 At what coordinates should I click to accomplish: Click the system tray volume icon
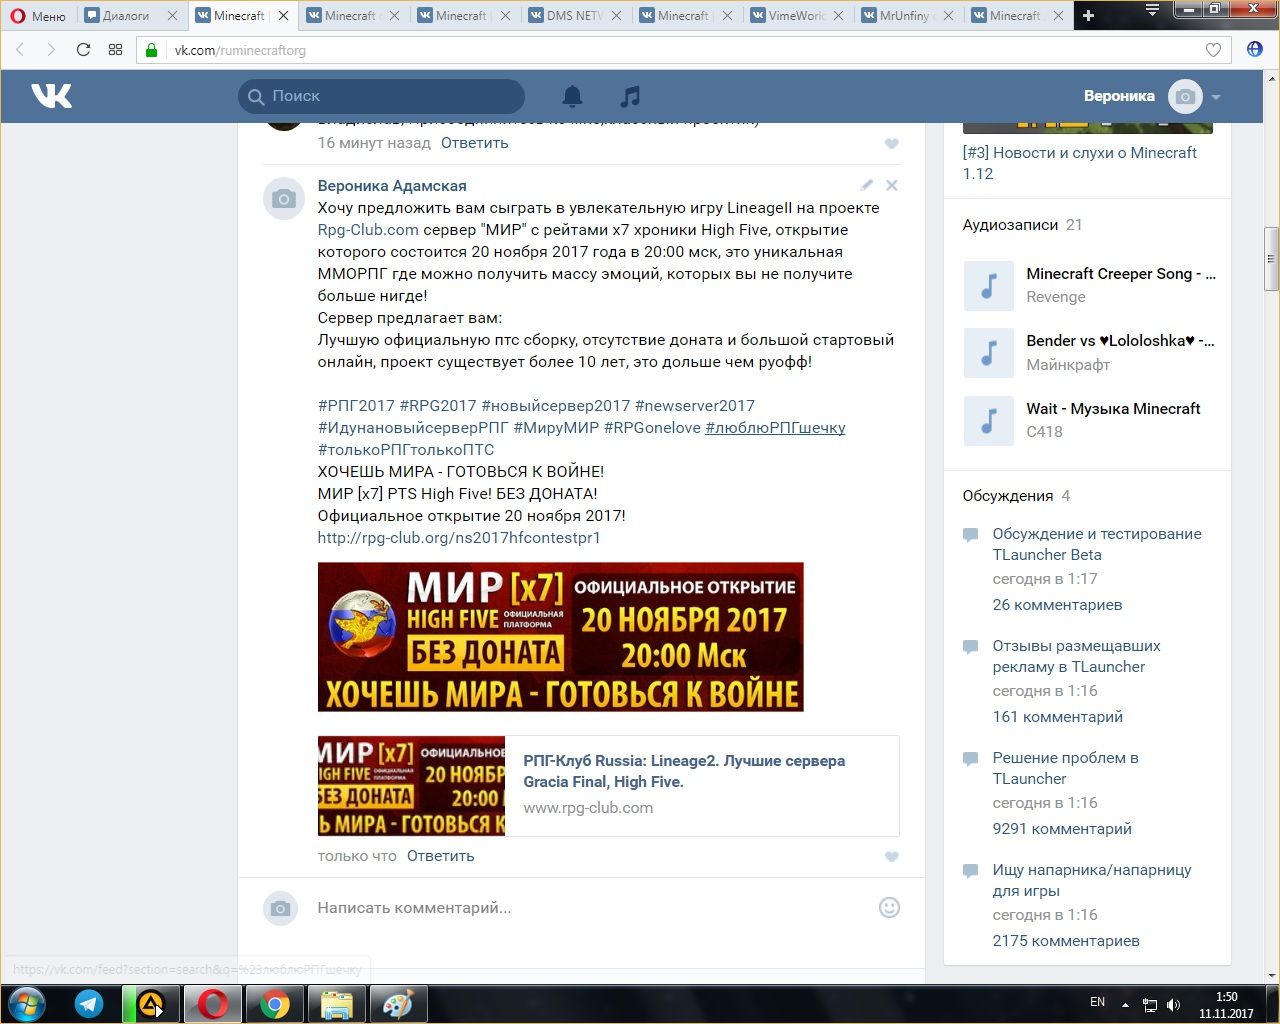(1173, 1004)
